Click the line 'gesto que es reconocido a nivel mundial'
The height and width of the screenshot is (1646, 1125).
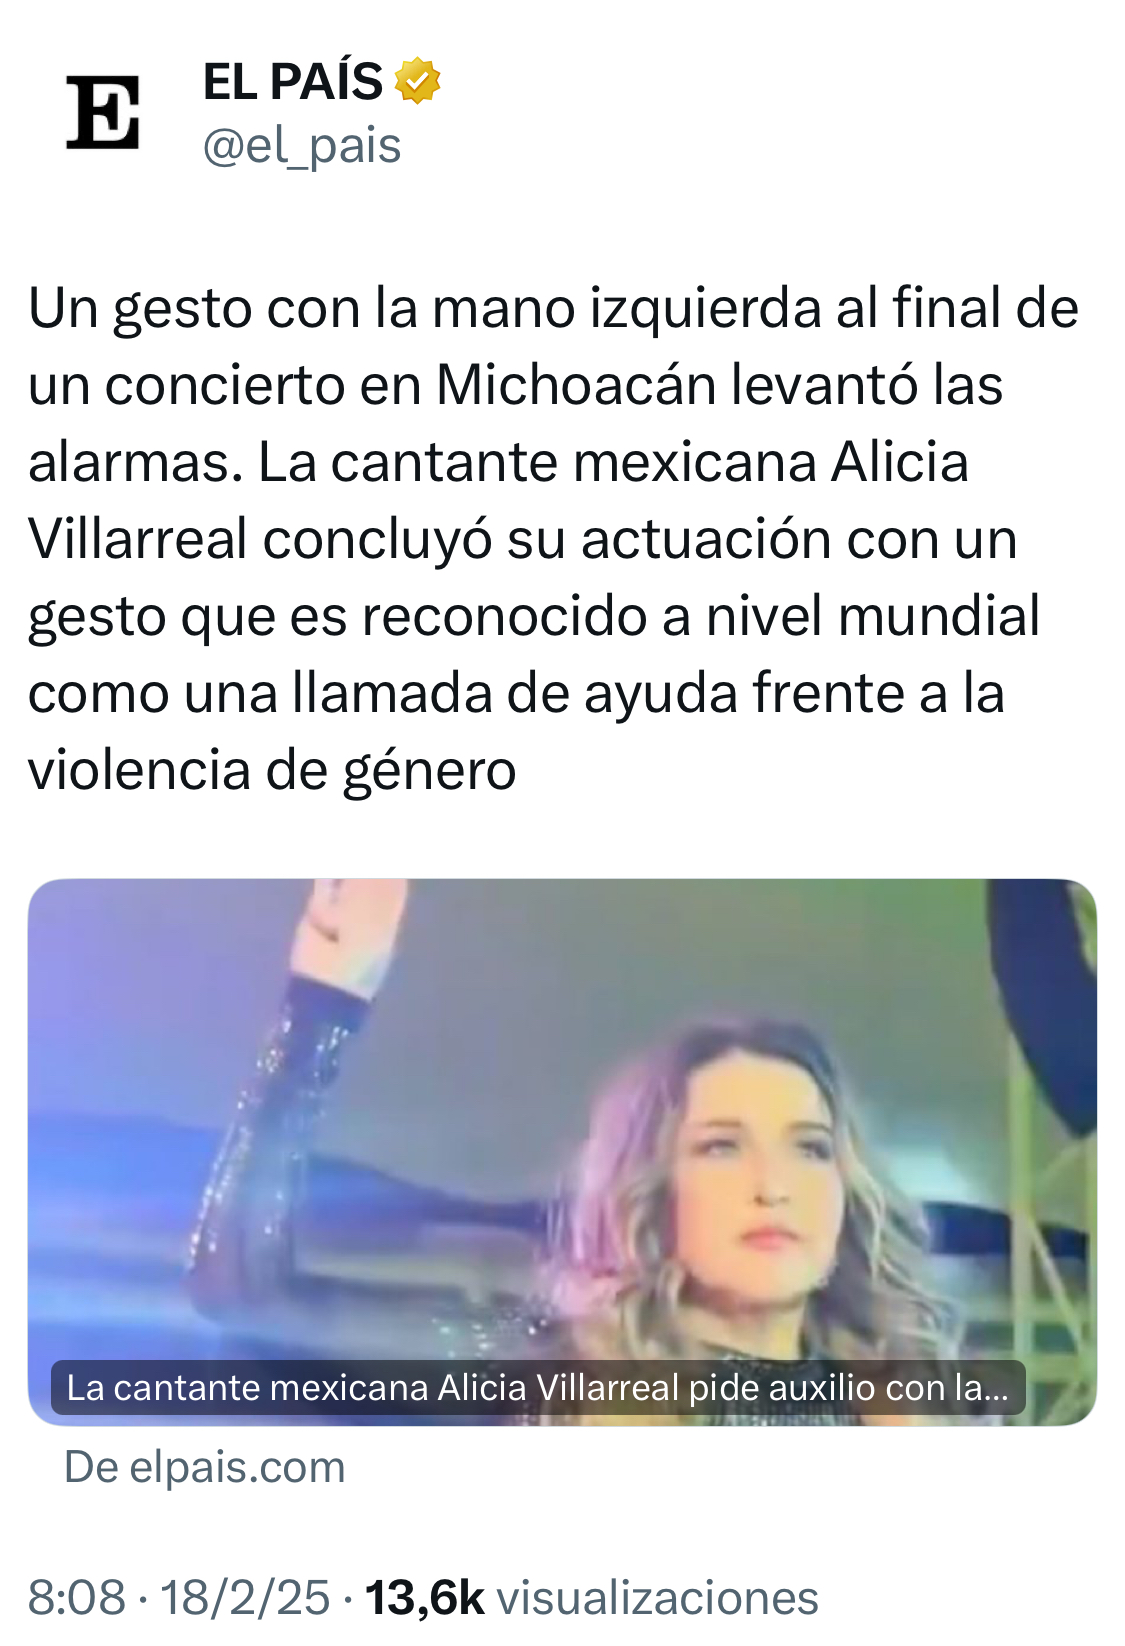[x=534, y=617]
